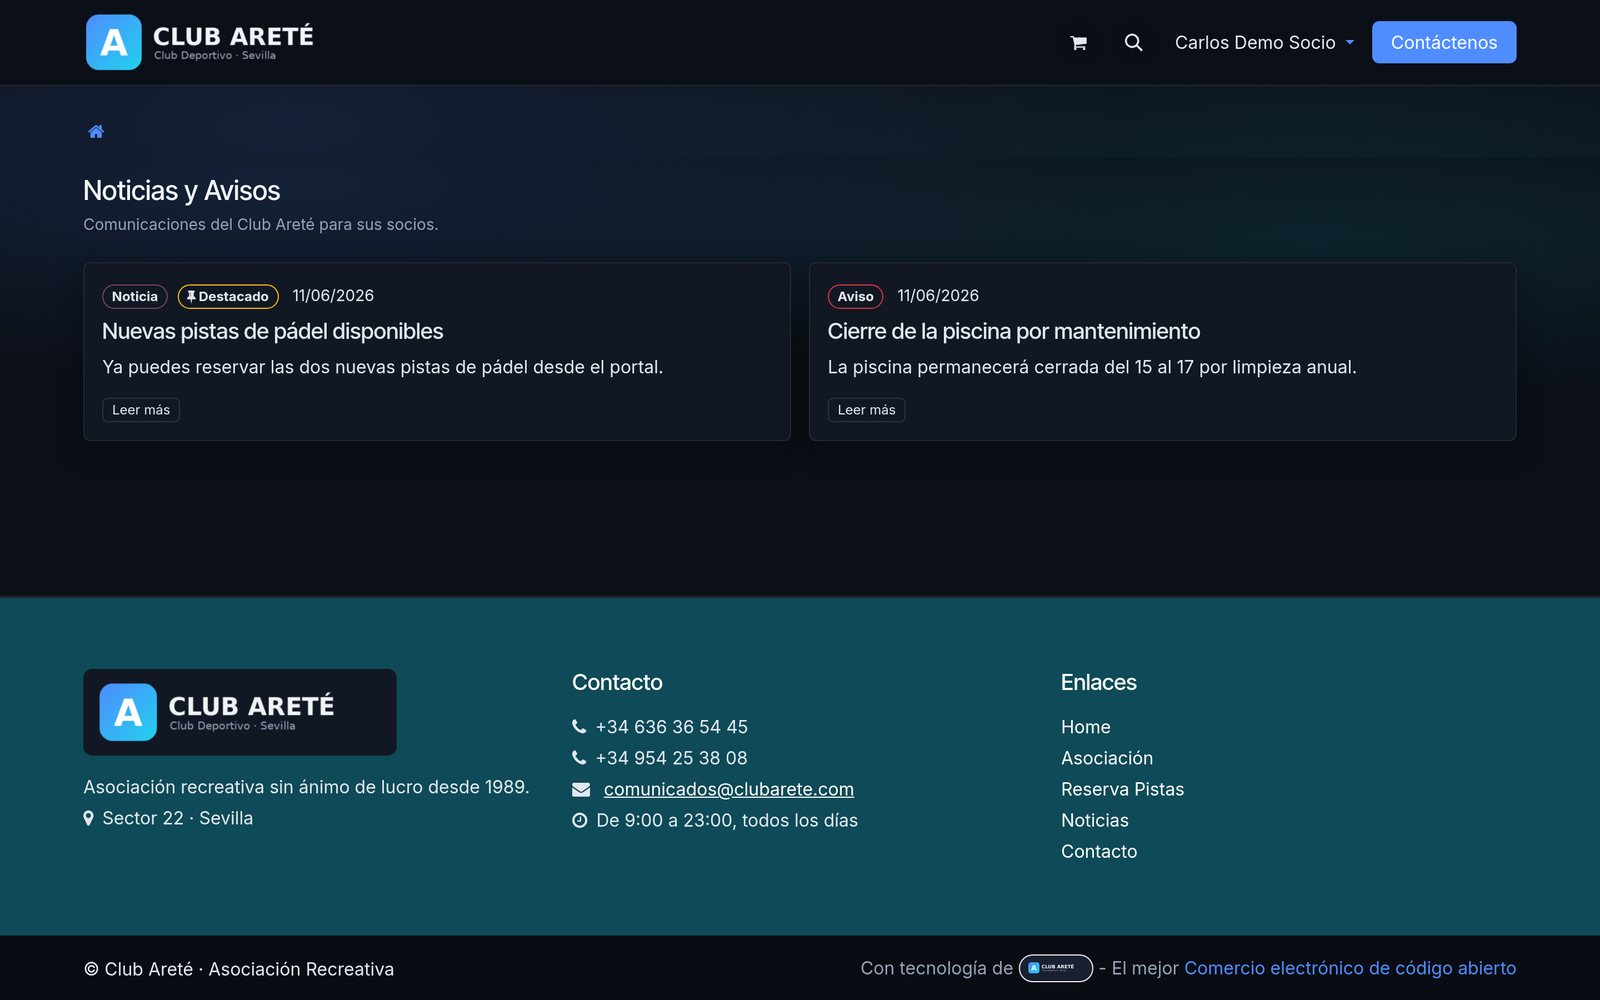1600x1000 pixels.
Task: Click the Contáctenos button
Action: [1444, 42]
